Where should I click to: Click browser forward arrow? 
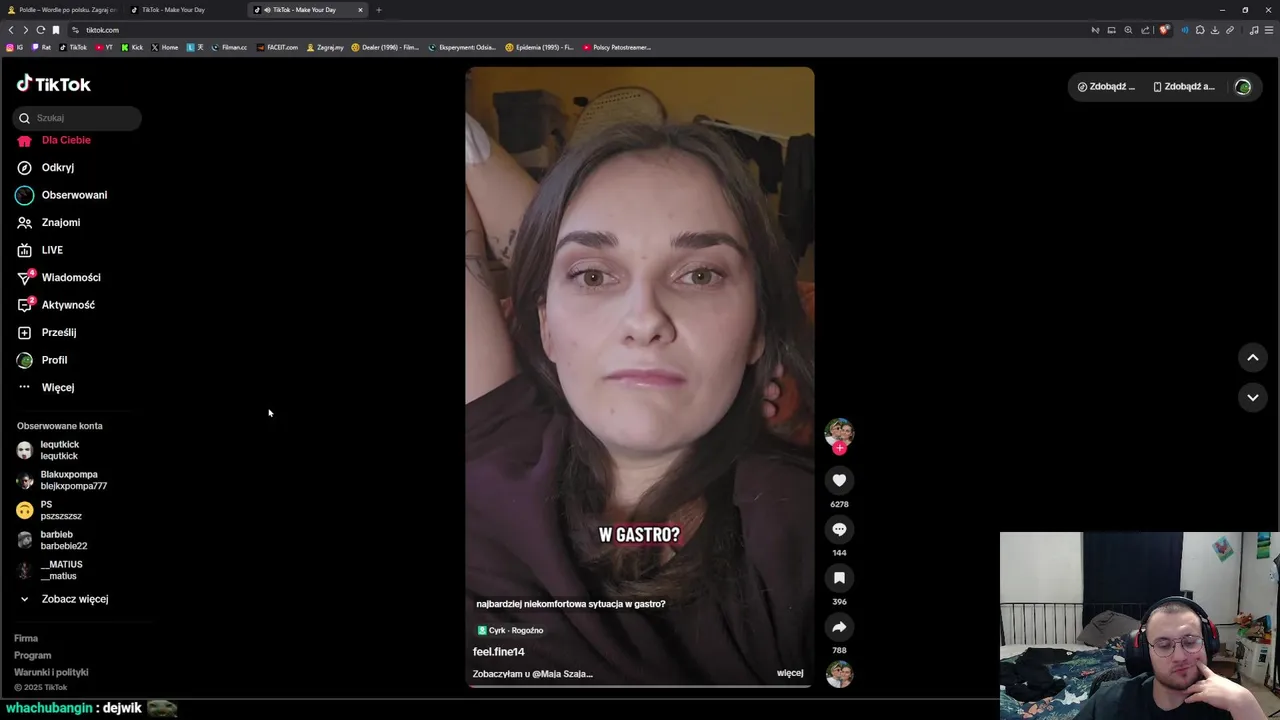click(x=26, y=30)
